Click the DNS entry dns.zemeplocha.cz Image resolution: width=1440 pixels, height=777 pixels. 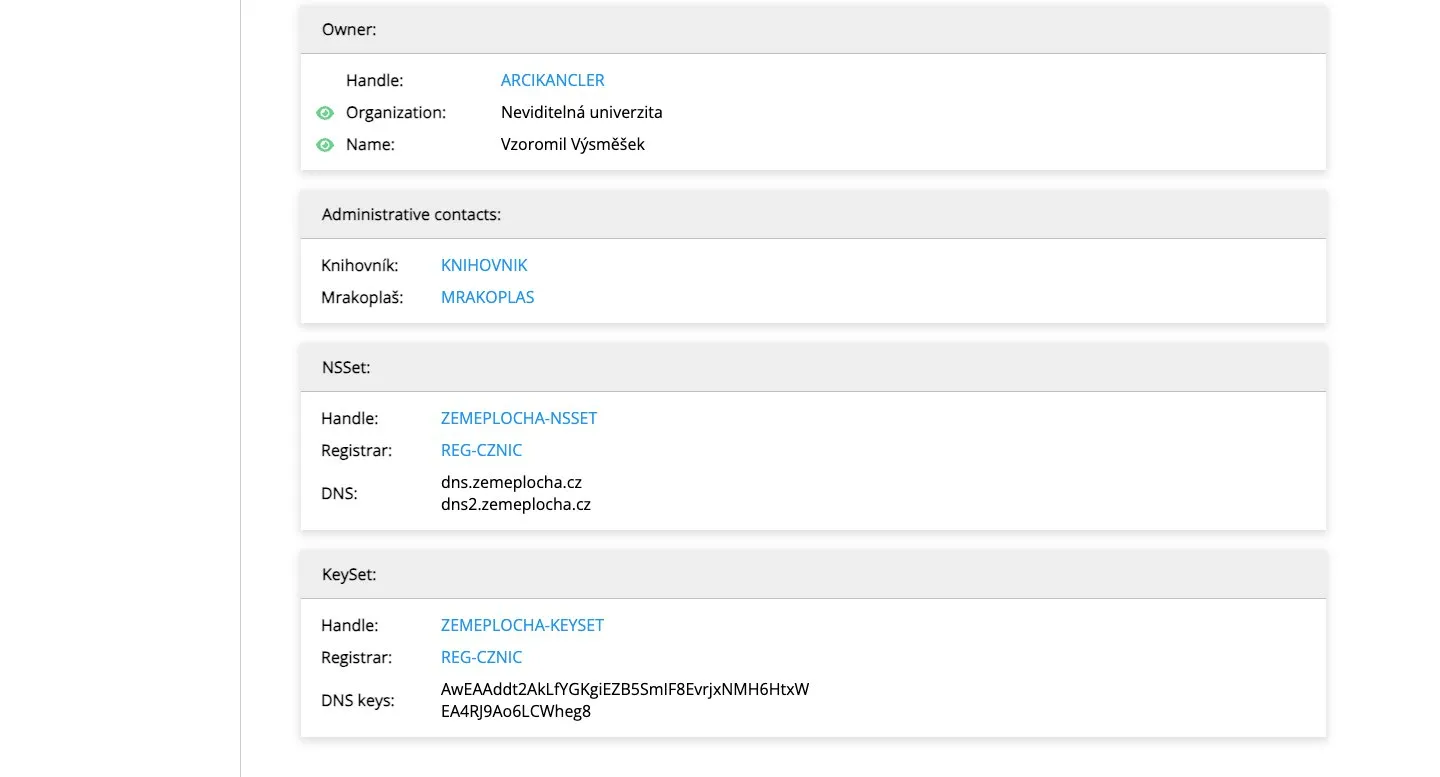pos(512,482)
